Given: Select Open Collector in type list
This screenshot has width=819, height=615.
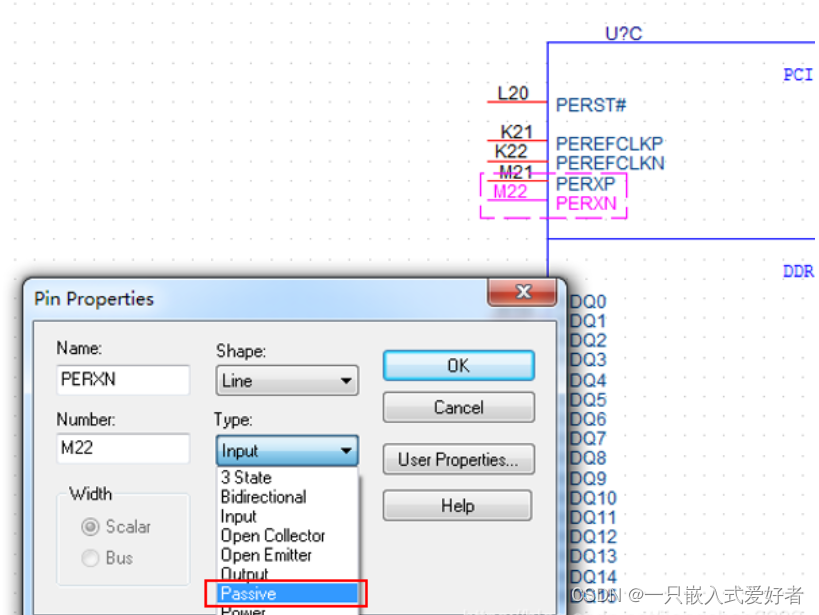Looking at the screenshot, I should click(272, 536).
